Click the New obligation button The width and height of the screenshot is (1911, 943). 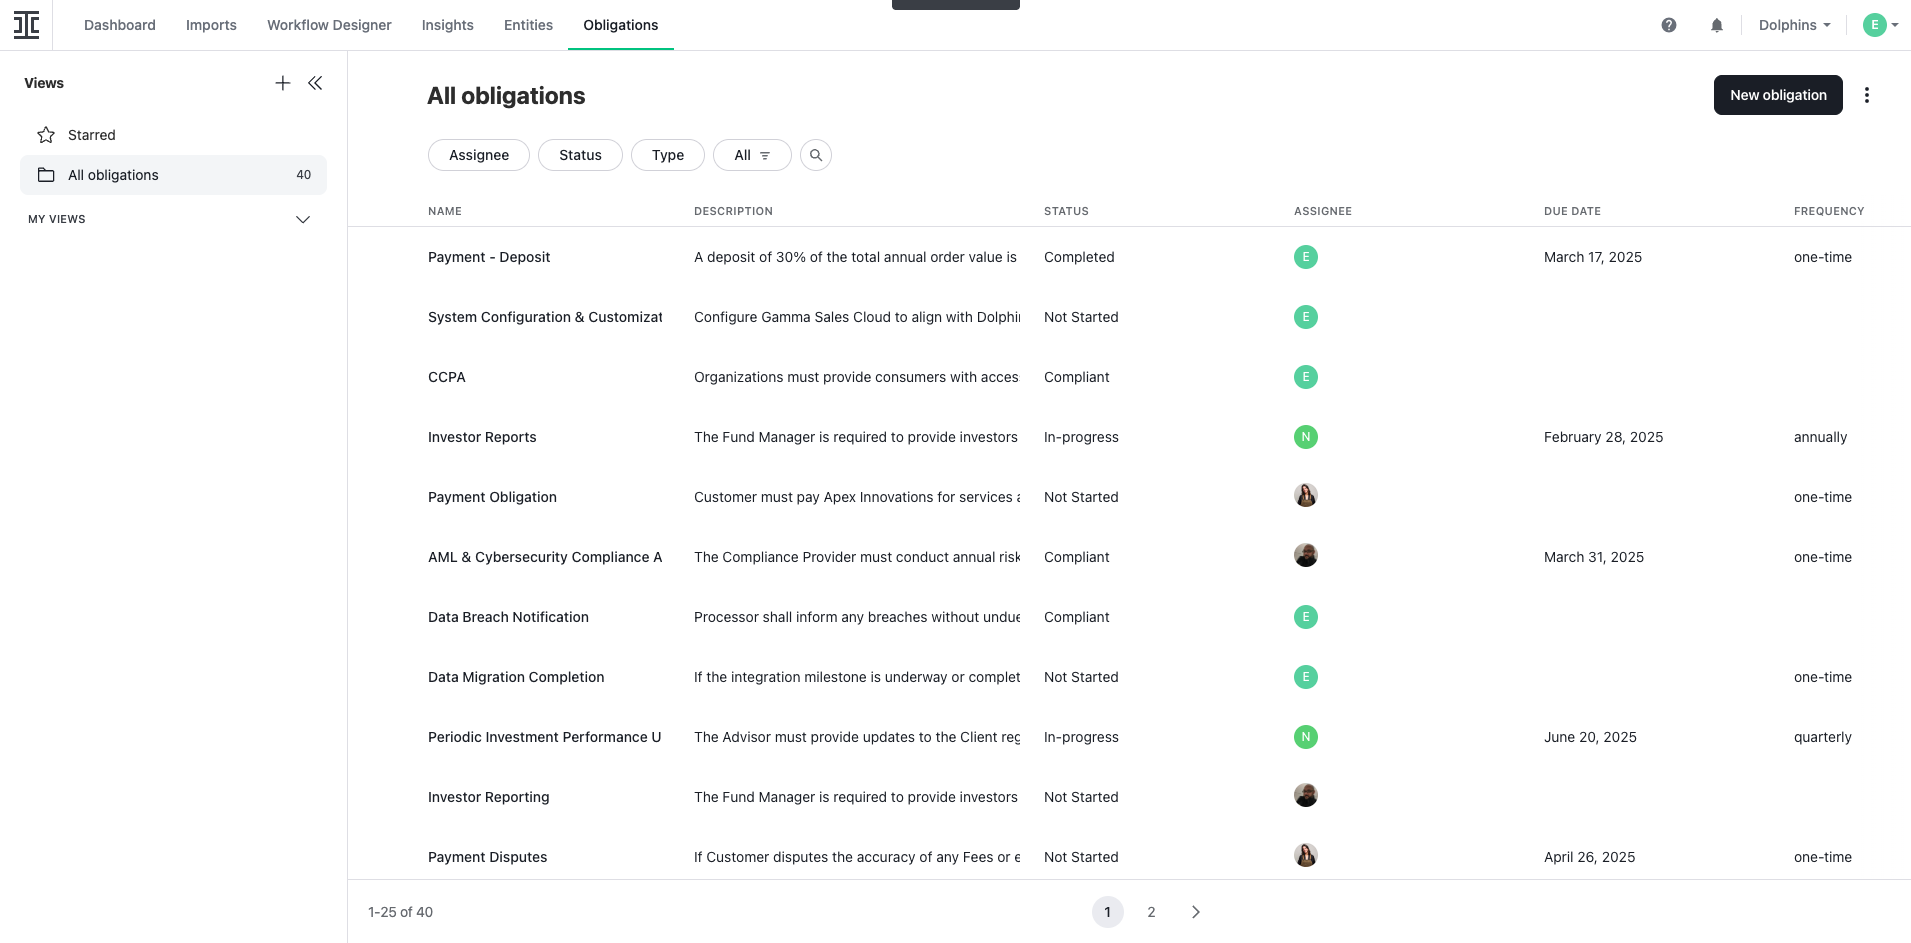coord(1778,95)
